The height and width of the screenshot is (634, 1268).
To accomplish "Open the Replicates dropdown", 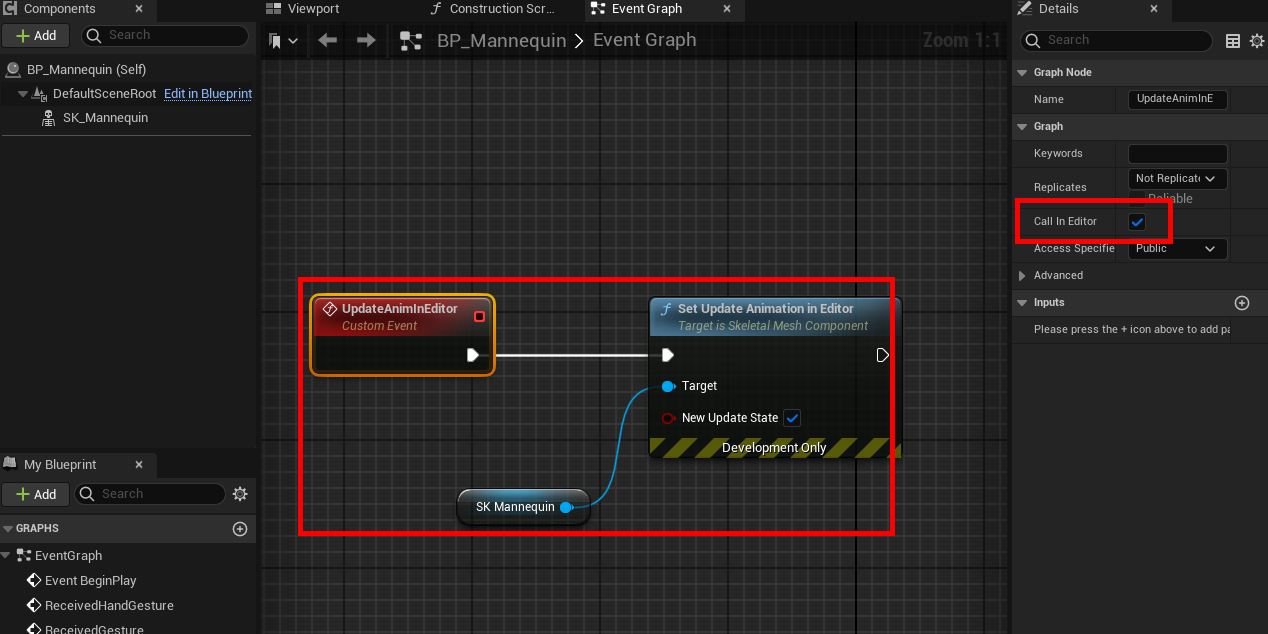I will pyautogui.click(x=1176, y=179).
